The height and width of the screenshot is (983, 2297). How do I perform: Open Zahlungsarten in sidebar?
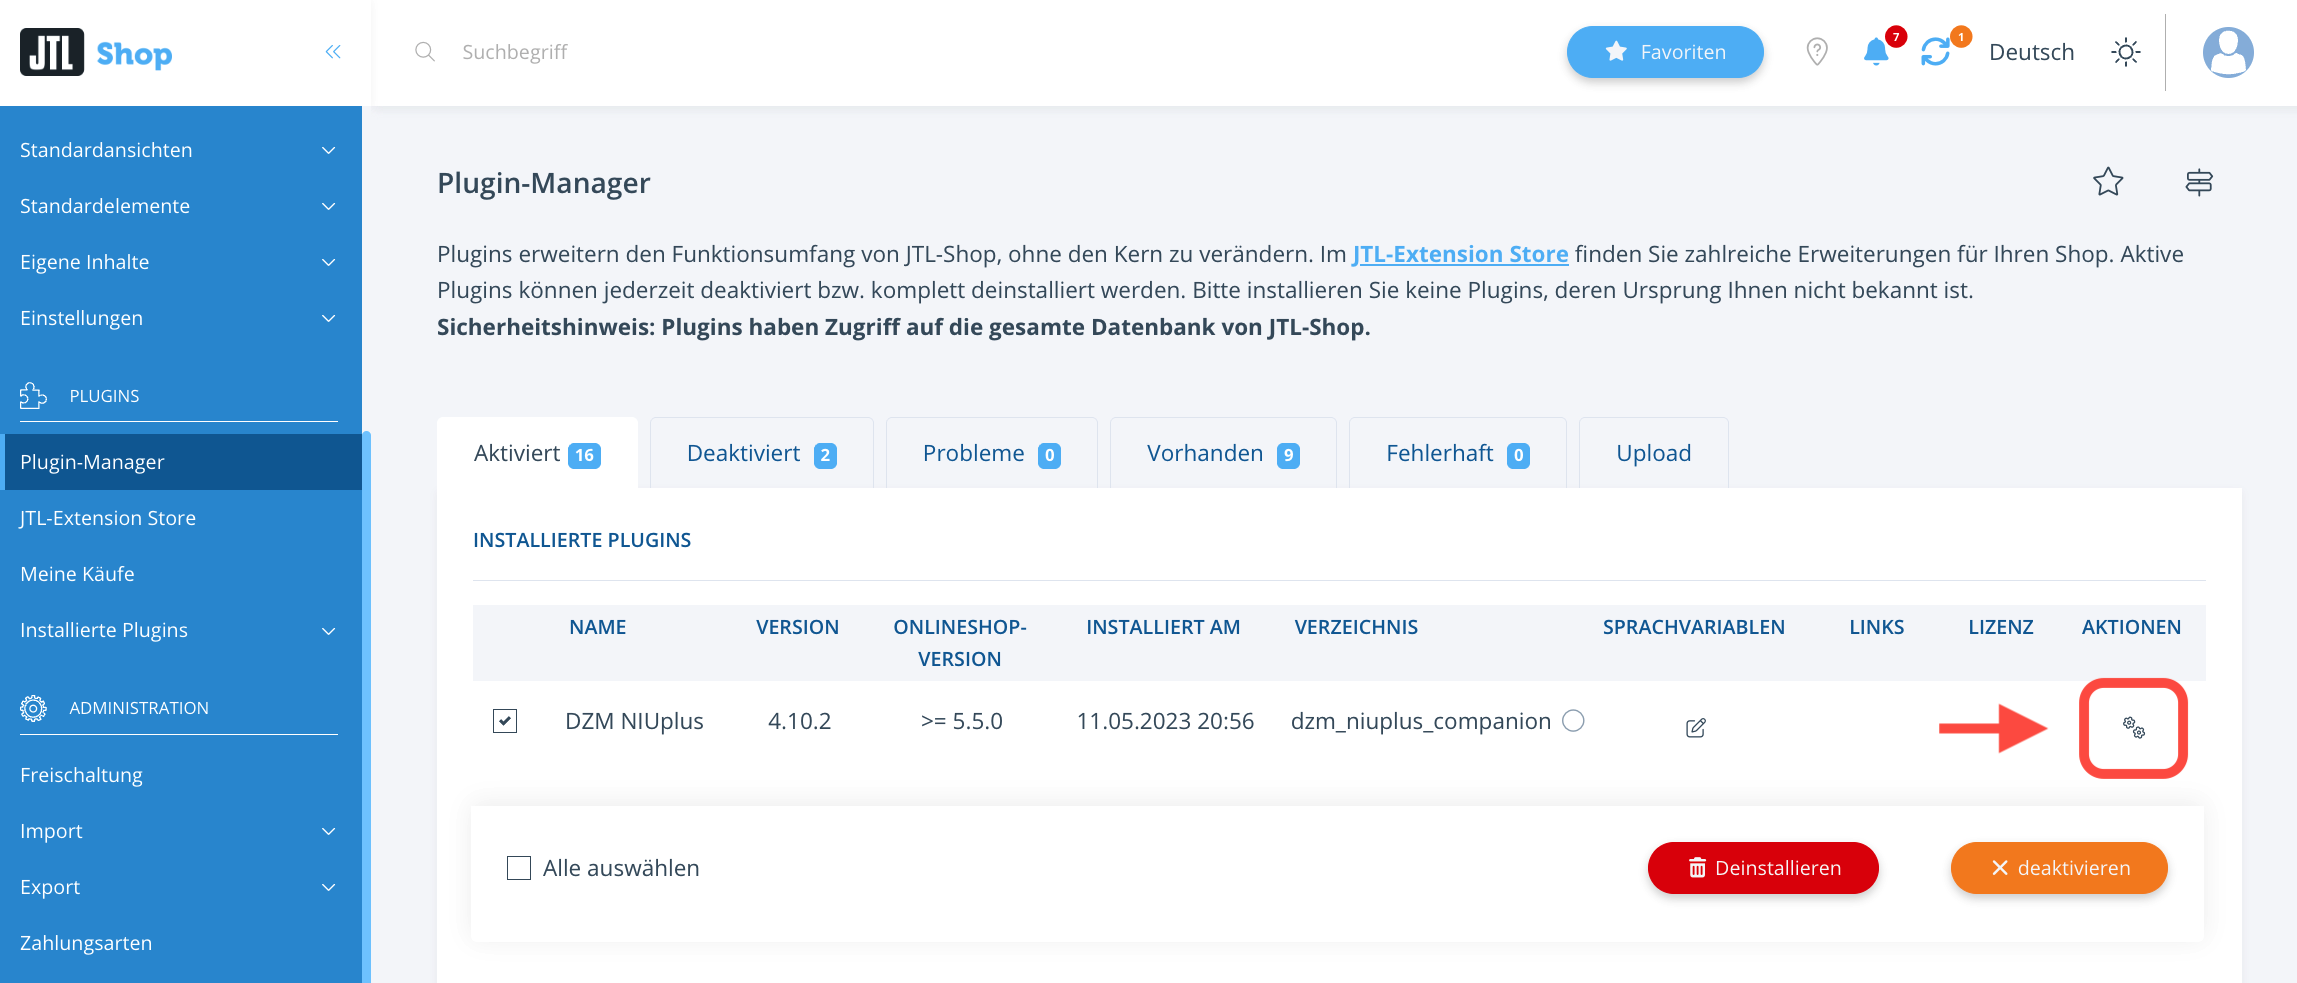click(x=181, y=943)
